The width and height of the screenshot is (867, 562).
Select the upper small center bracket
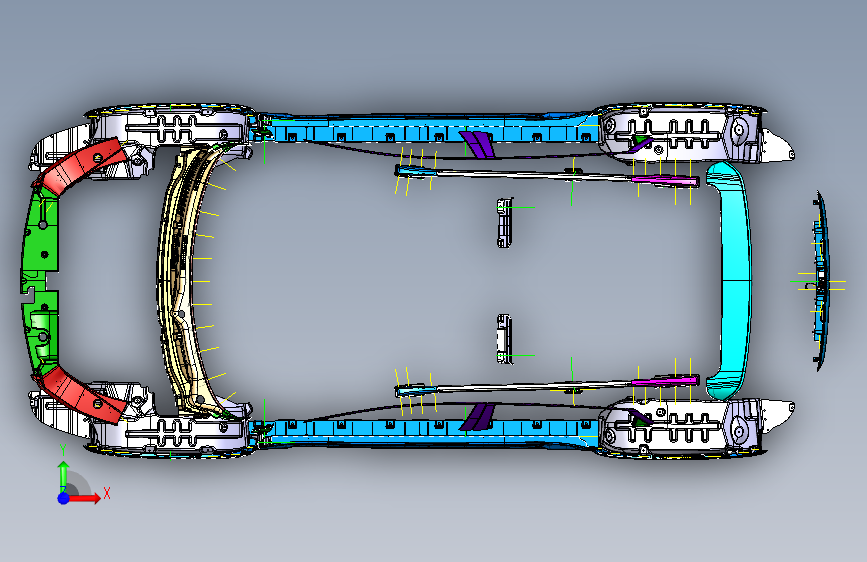click(504, 222)
